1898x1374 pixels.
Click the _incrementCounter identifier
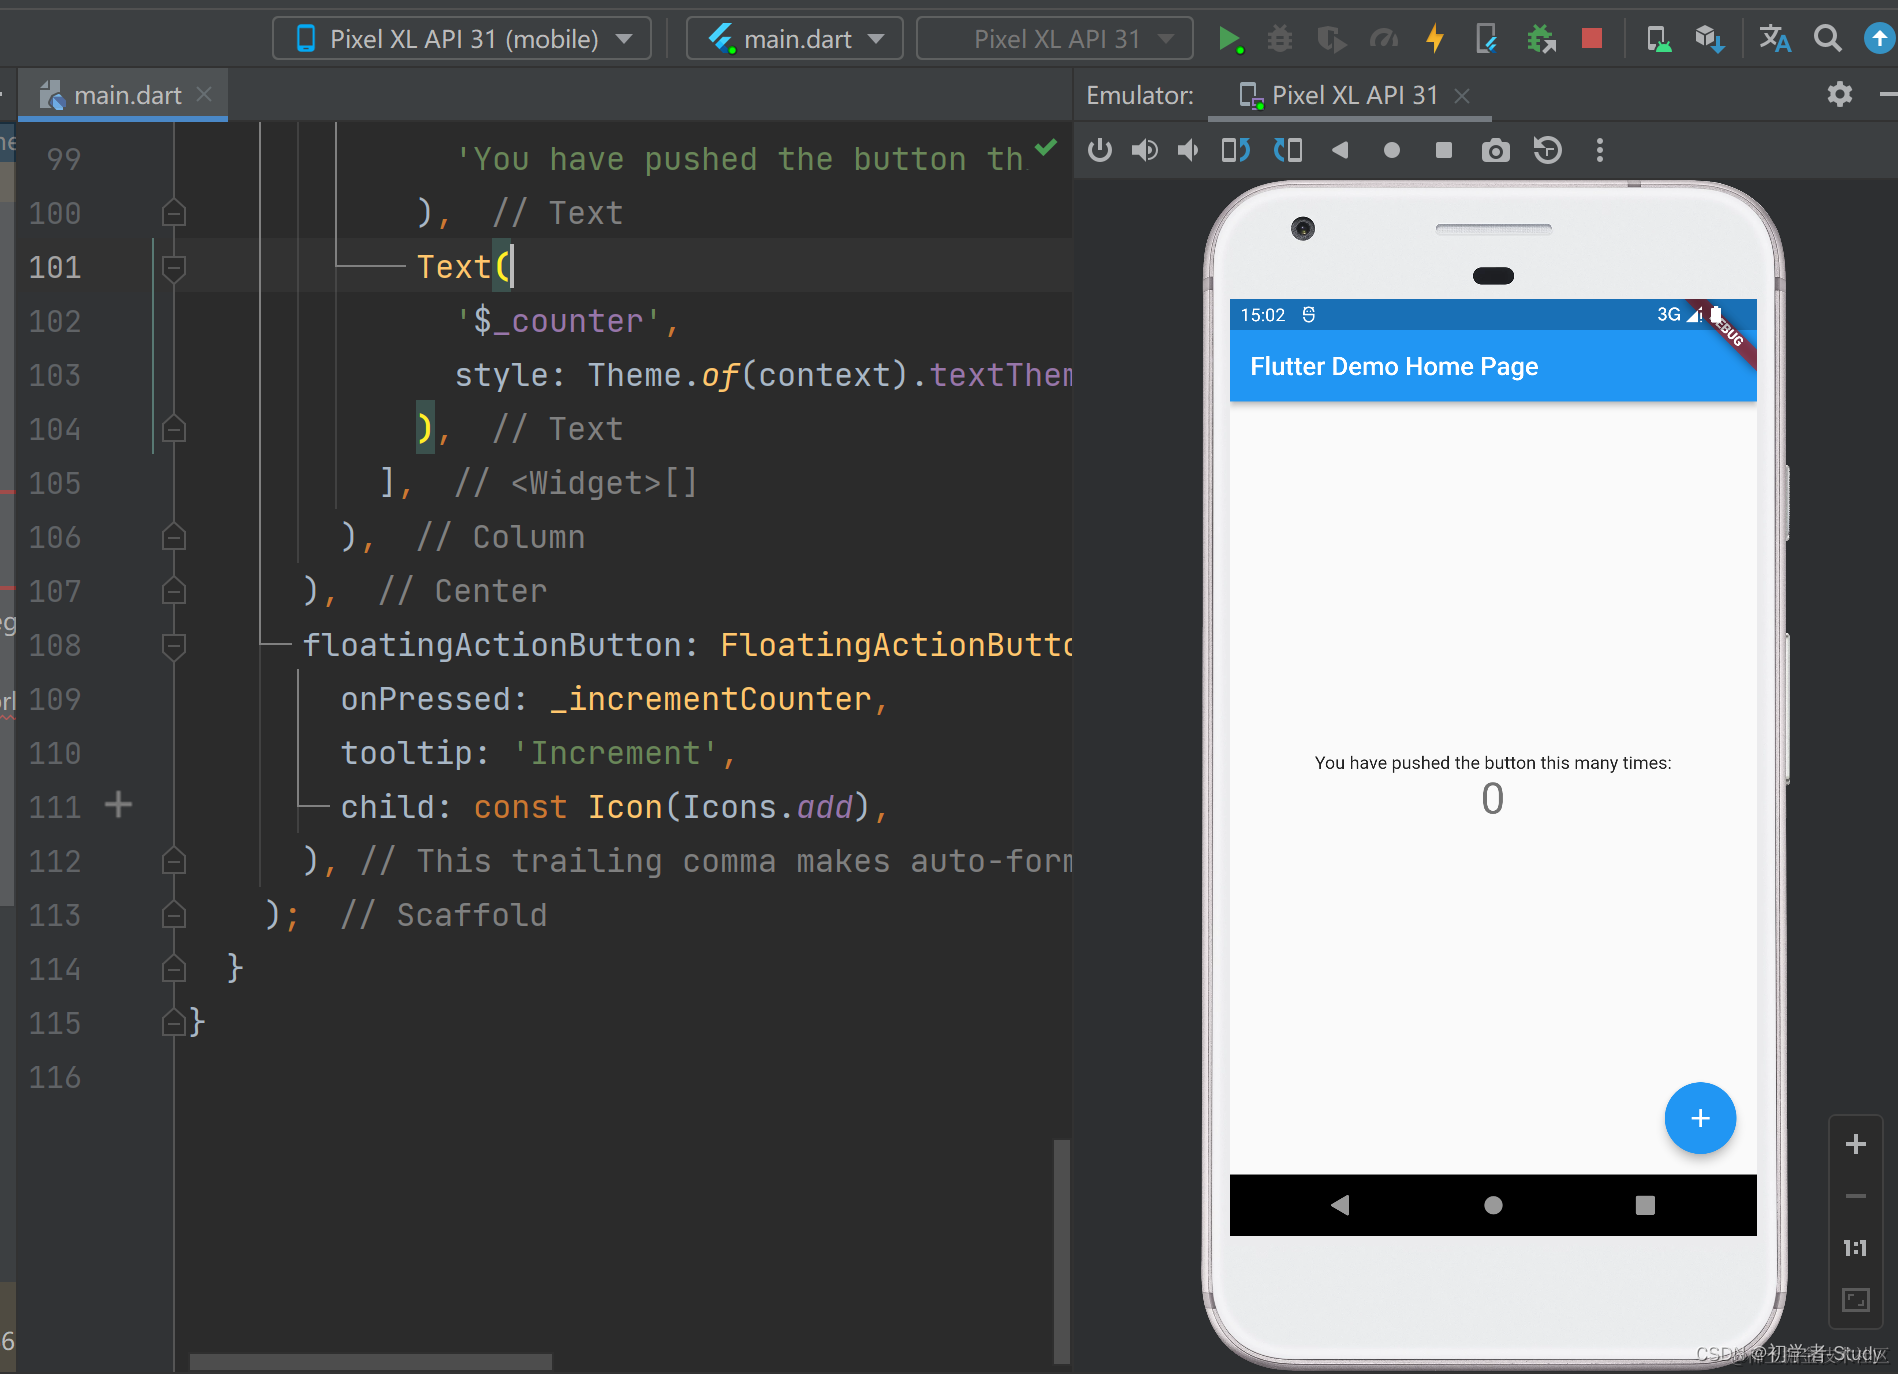(x=711, y=699)
